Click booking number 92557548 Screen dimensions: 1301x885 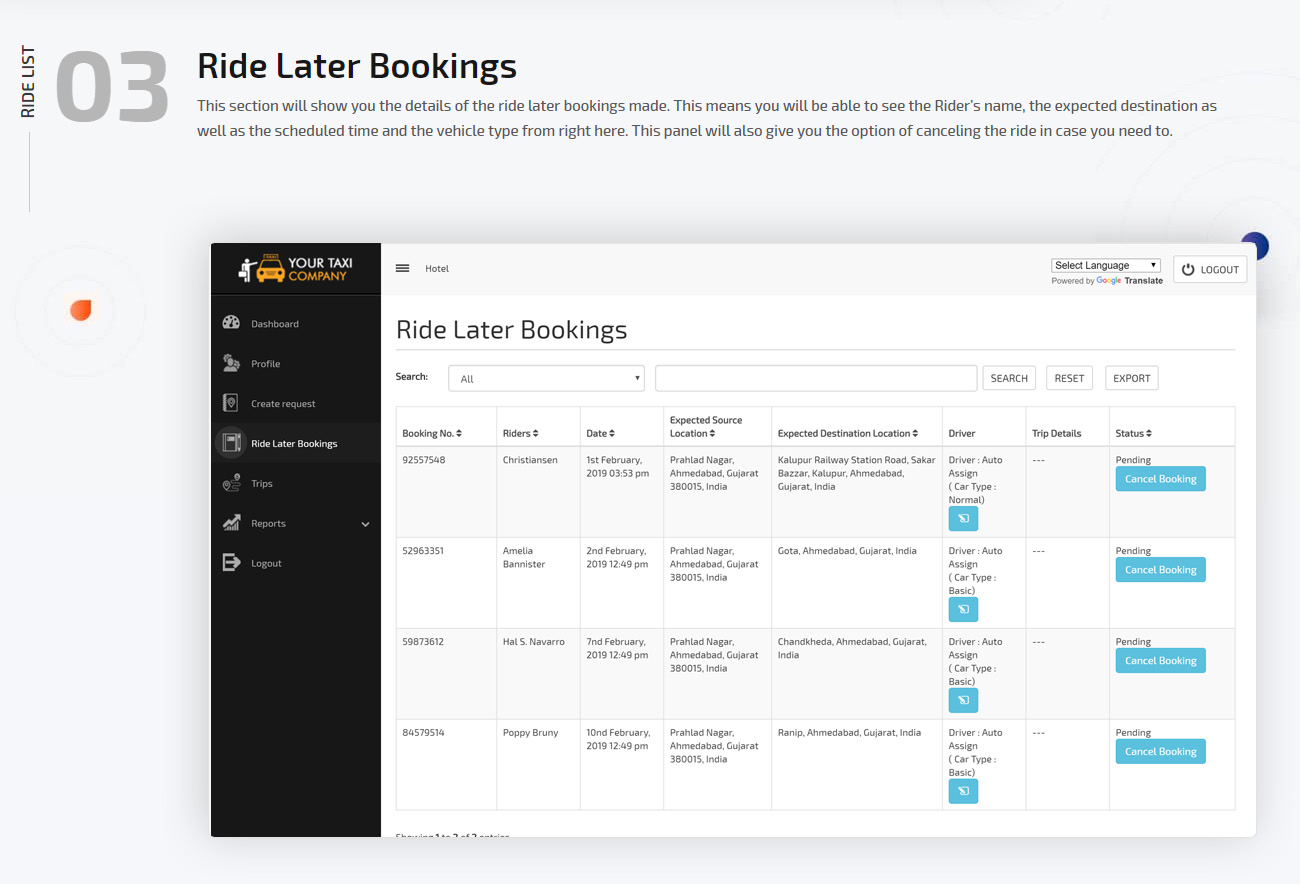[x=424, y=460]
